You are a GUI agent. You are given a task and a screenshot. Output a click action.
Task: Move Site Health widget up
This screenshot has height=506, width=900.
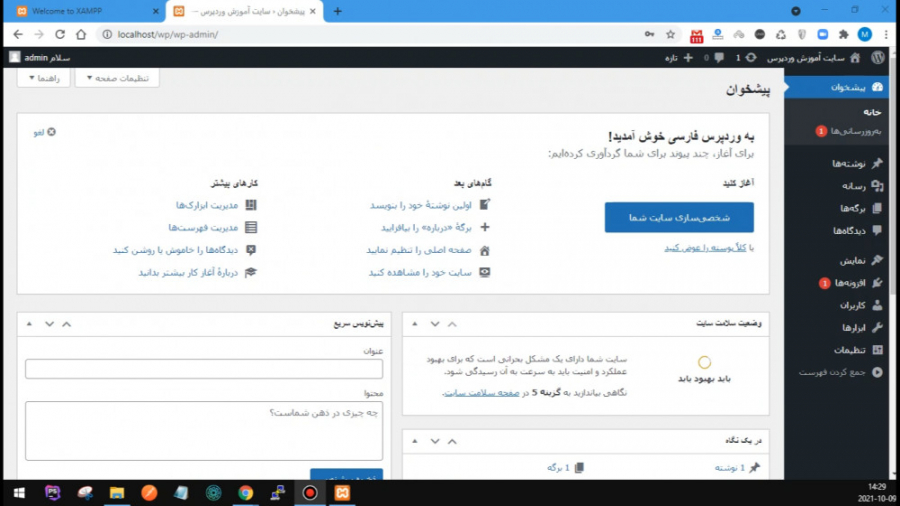(452, 324)
